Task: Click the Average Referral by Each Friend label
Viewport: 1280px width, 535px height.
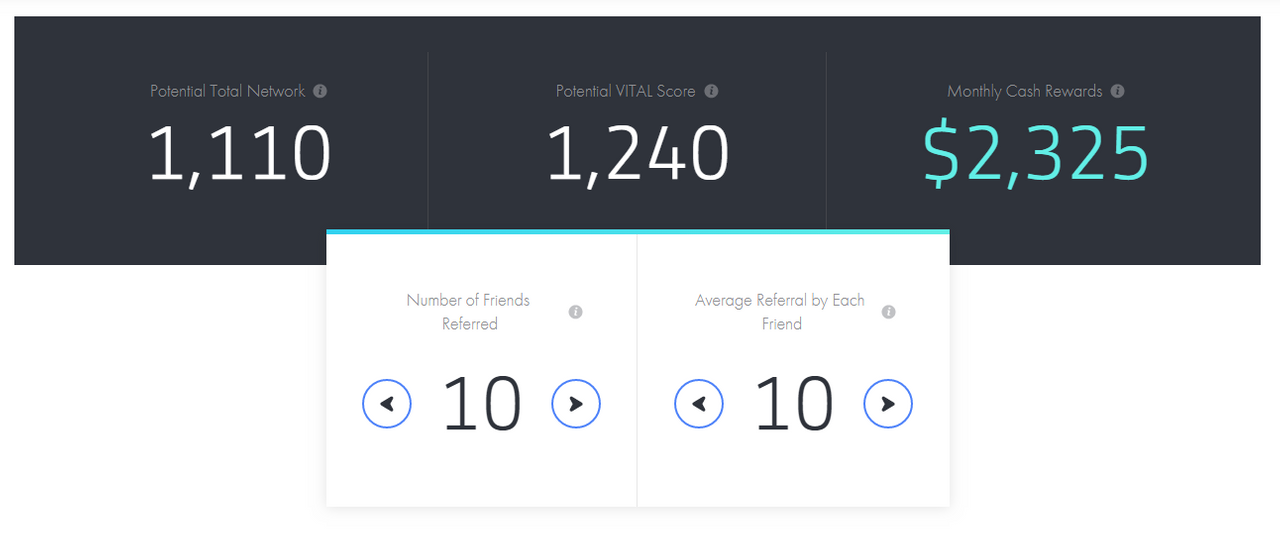Action: [780, 312]
